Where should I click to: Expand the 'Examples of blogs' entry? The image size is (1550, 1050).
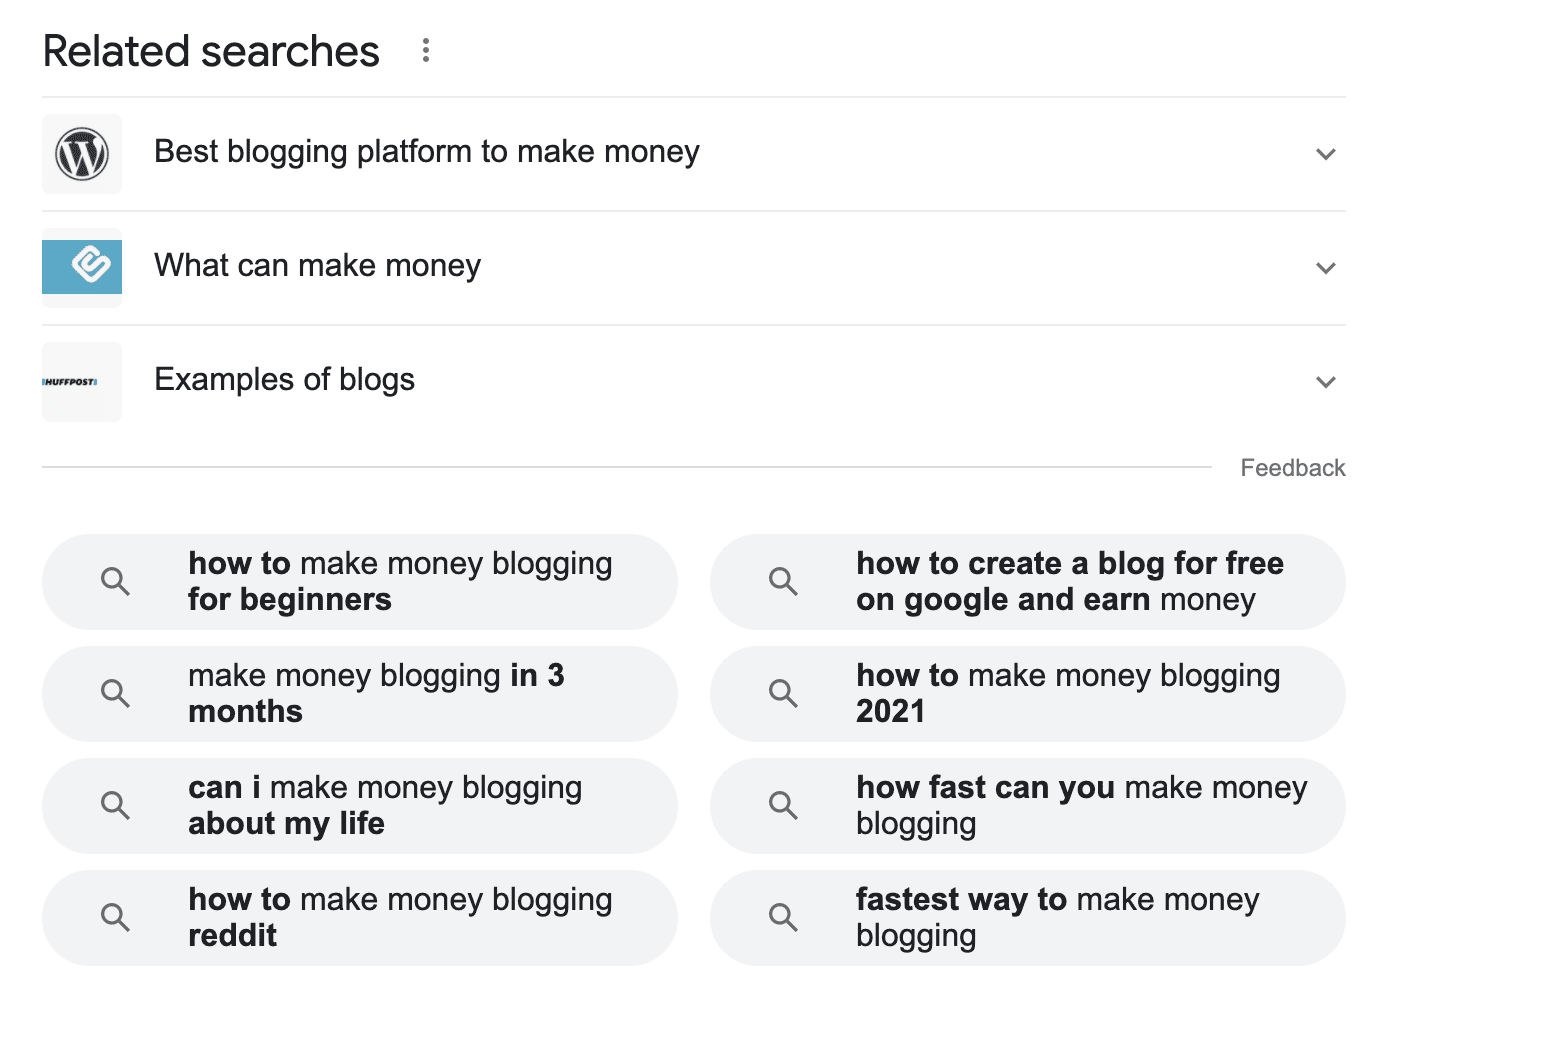point(1327,381)
